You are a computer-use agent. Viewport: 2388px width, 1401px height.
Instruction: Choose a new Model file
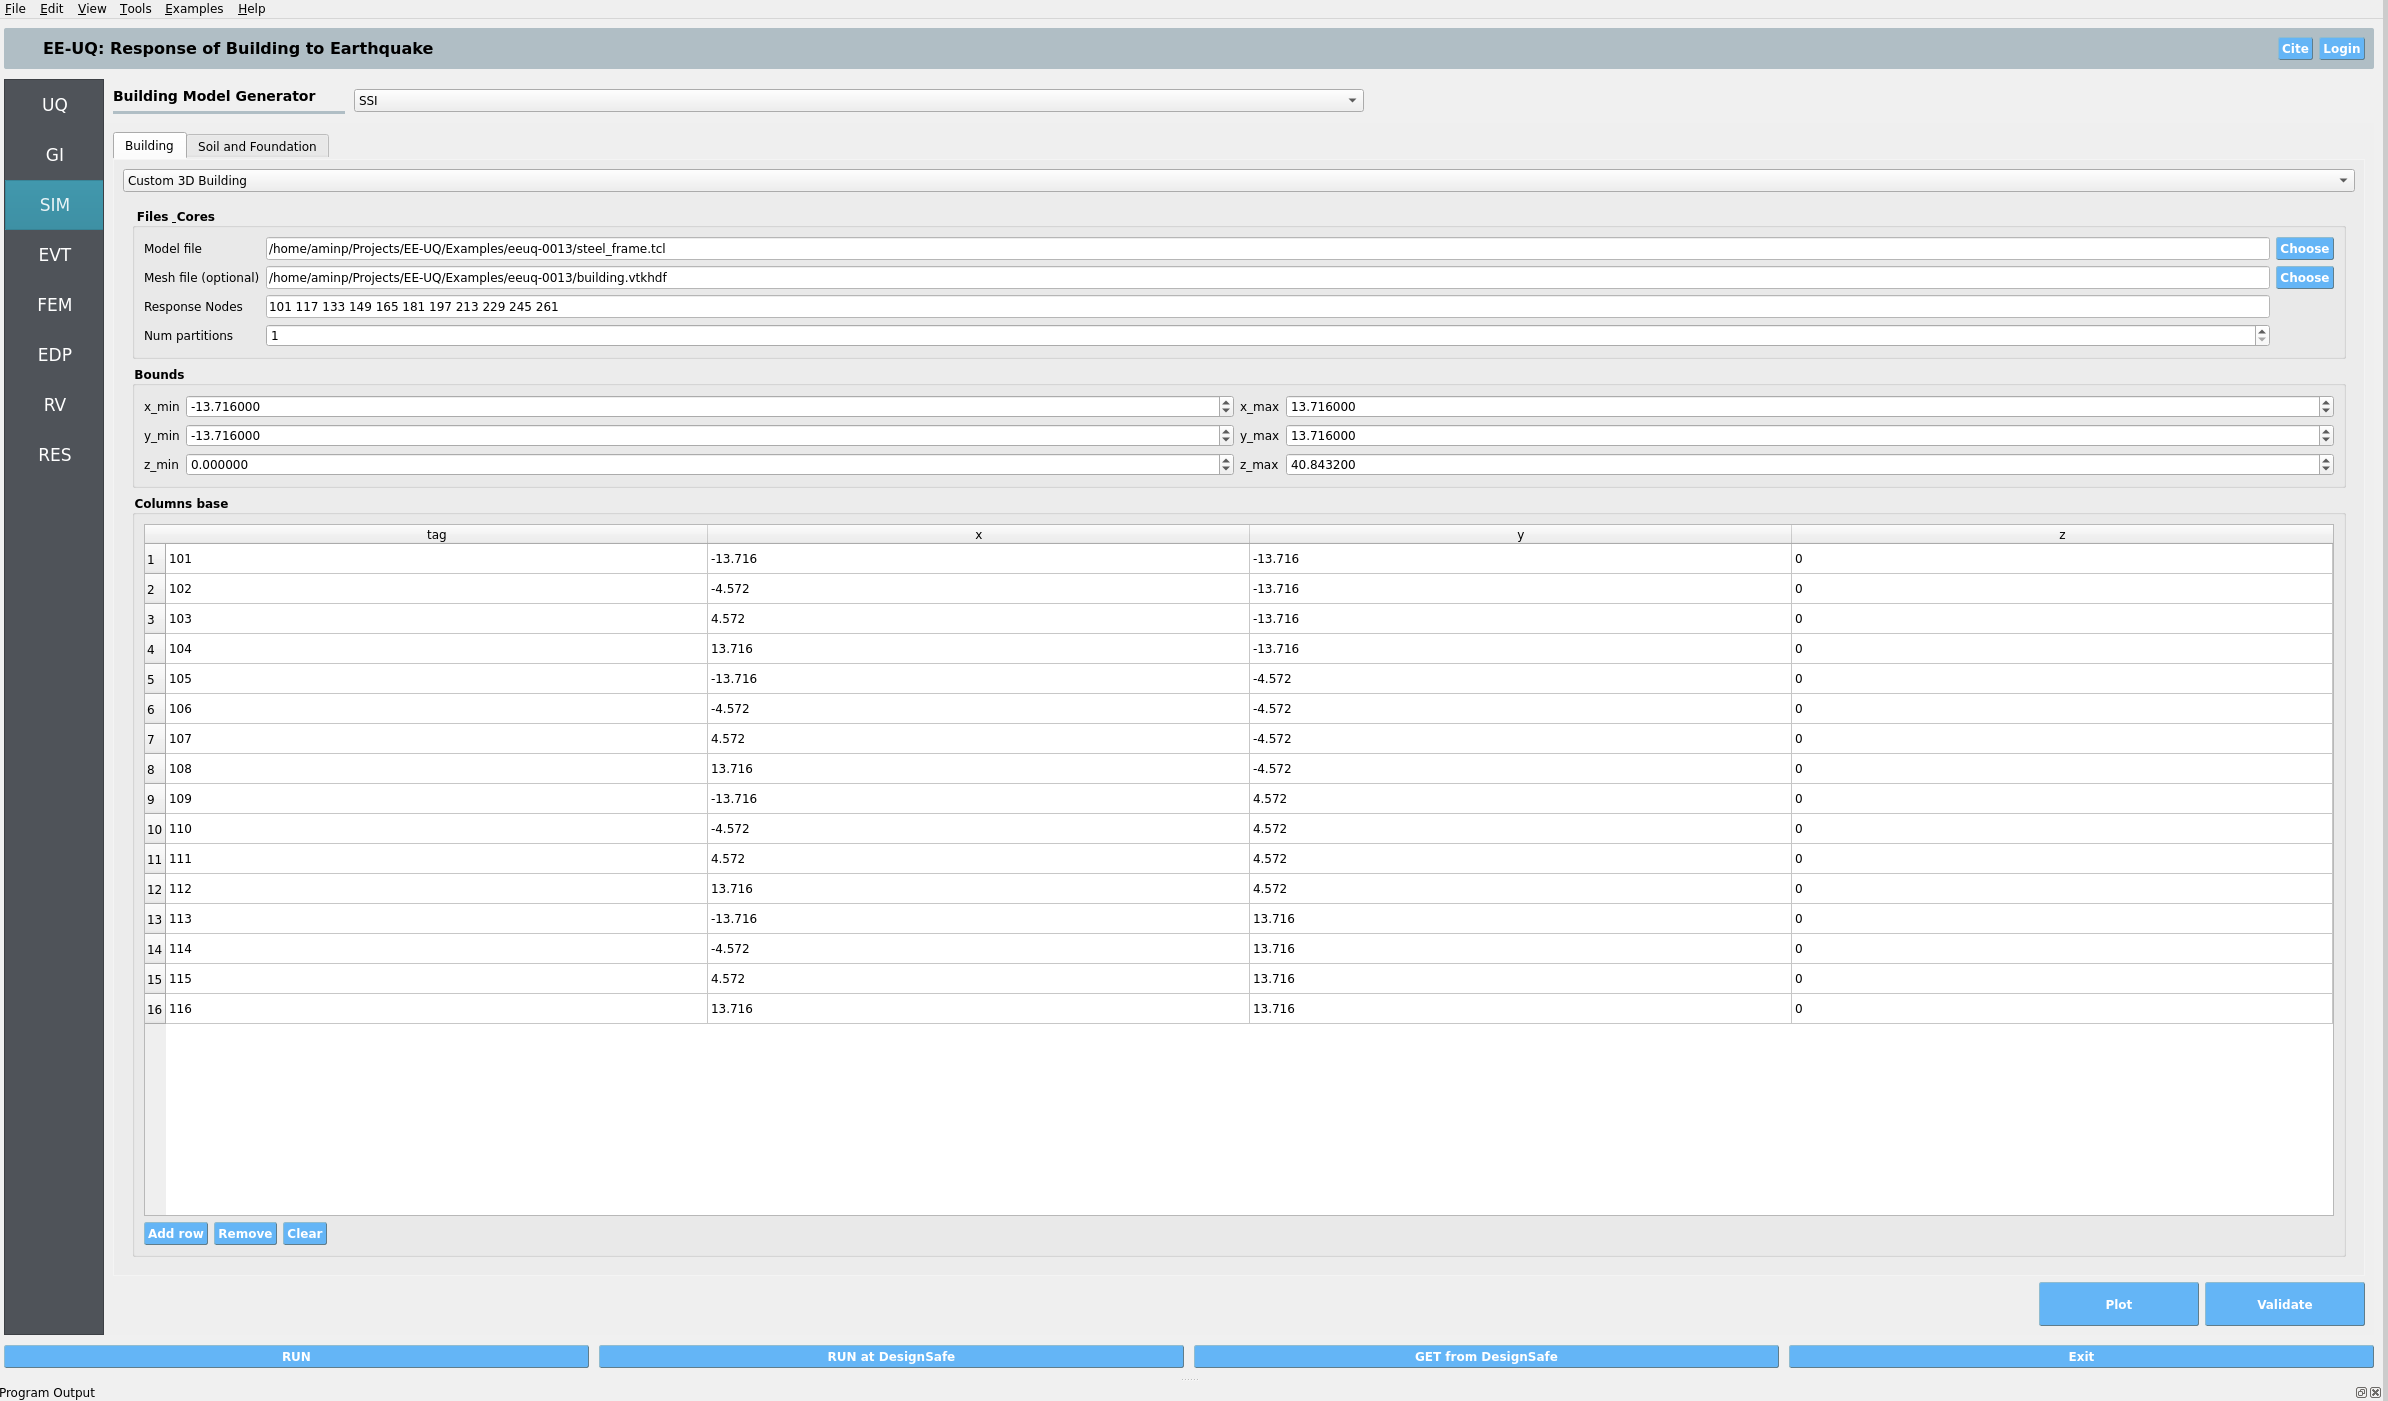(2304, 249)
